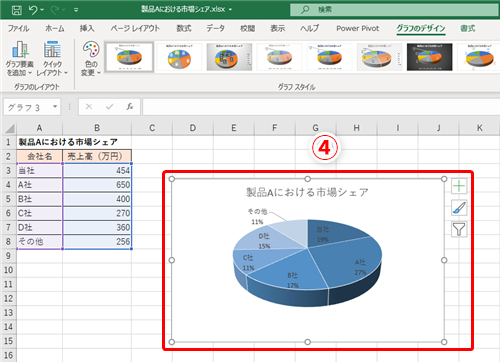The image size is (500, 362).
Task: Open the ファイル tab
Action: [x=18, y=29]
